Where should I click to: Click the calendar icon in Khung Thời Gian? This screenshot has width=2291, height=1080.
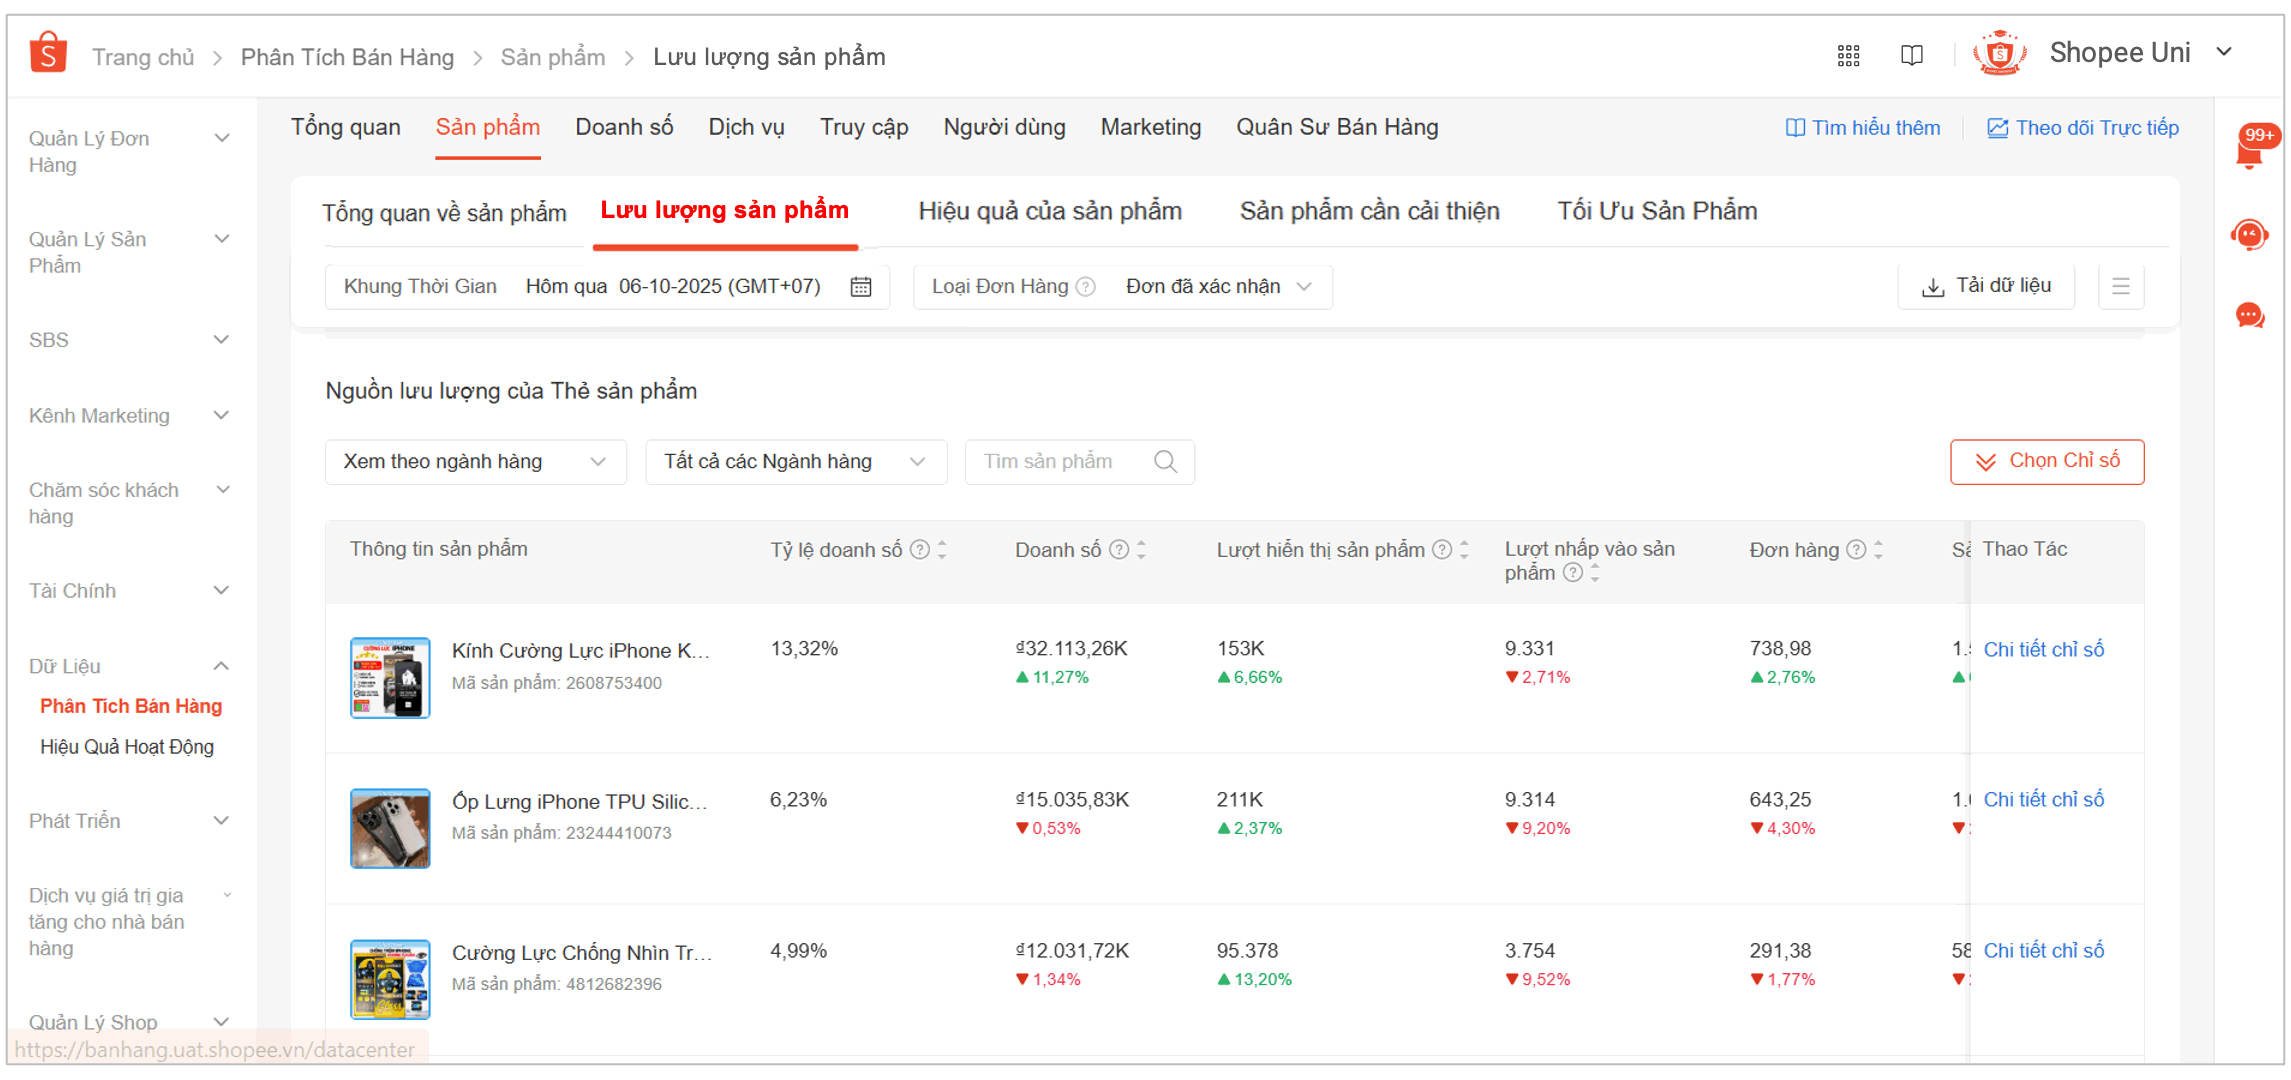pos(861,287)
